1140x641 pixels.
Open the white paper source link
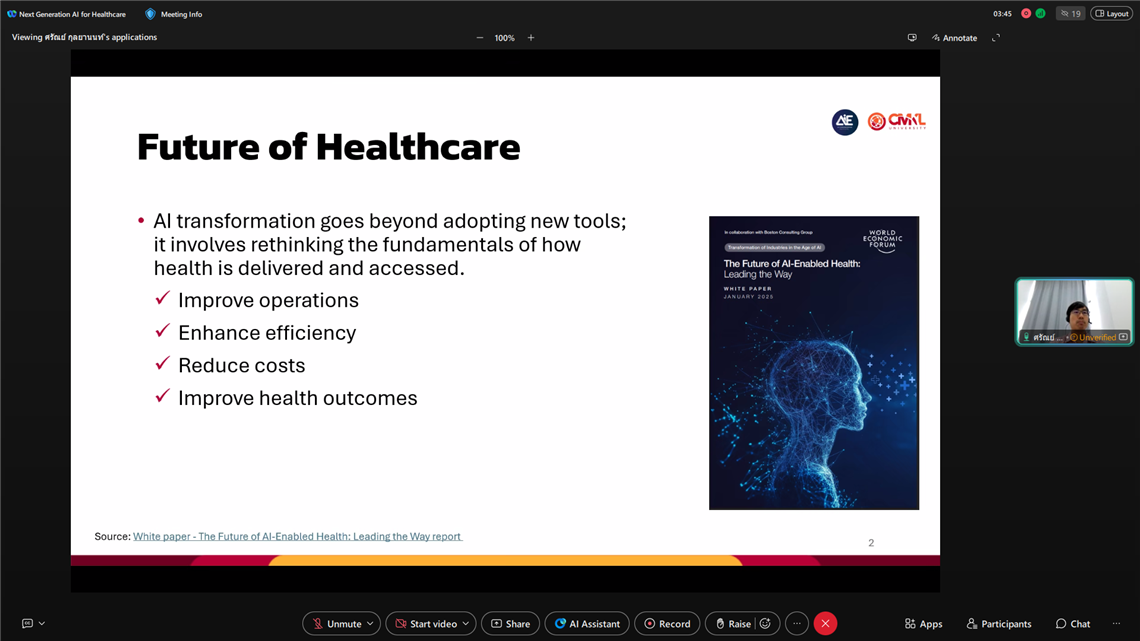[x=297, y=537]
